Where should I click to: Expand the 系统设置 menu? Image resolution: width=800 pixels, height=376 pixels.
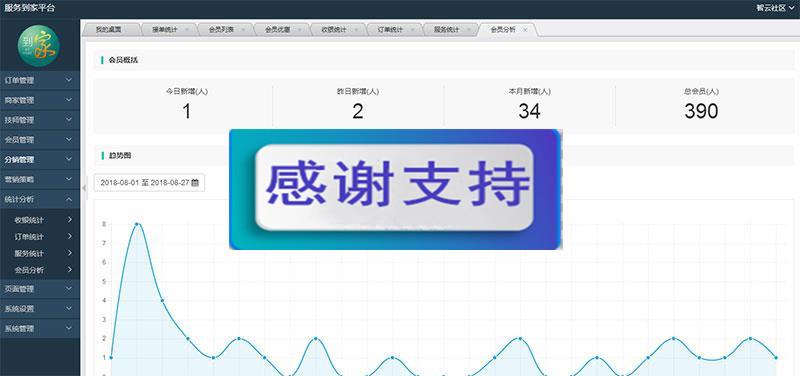(x=40, y=309)
